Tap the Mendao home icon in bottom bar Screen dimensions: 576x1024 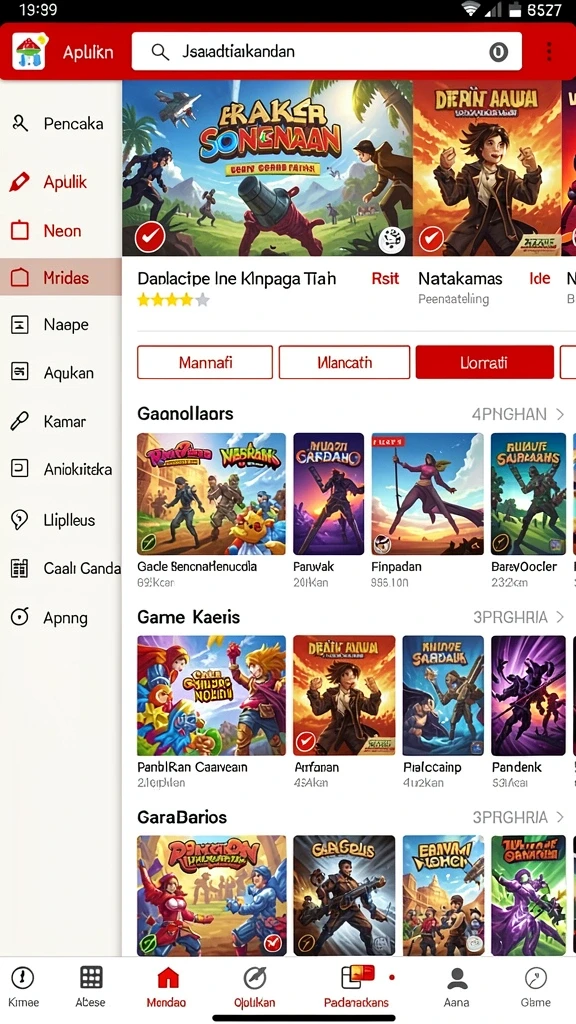coord(168,978)
